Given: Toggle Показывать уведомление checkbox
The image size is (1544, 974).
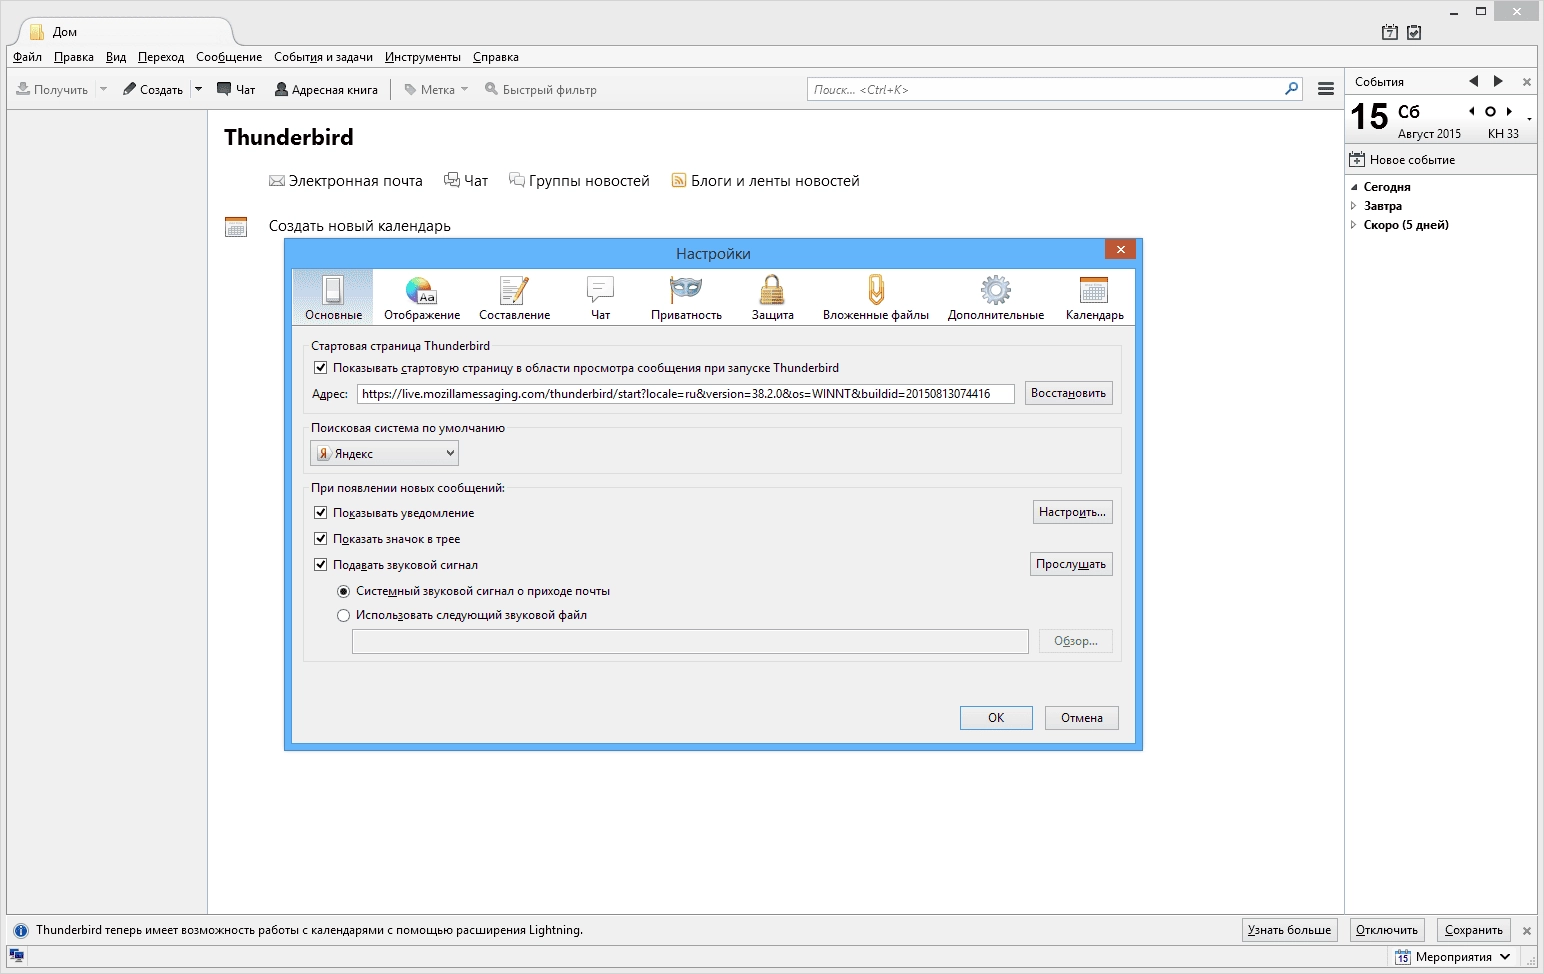Looking at the screenshot, I should [x=321, y=512].
